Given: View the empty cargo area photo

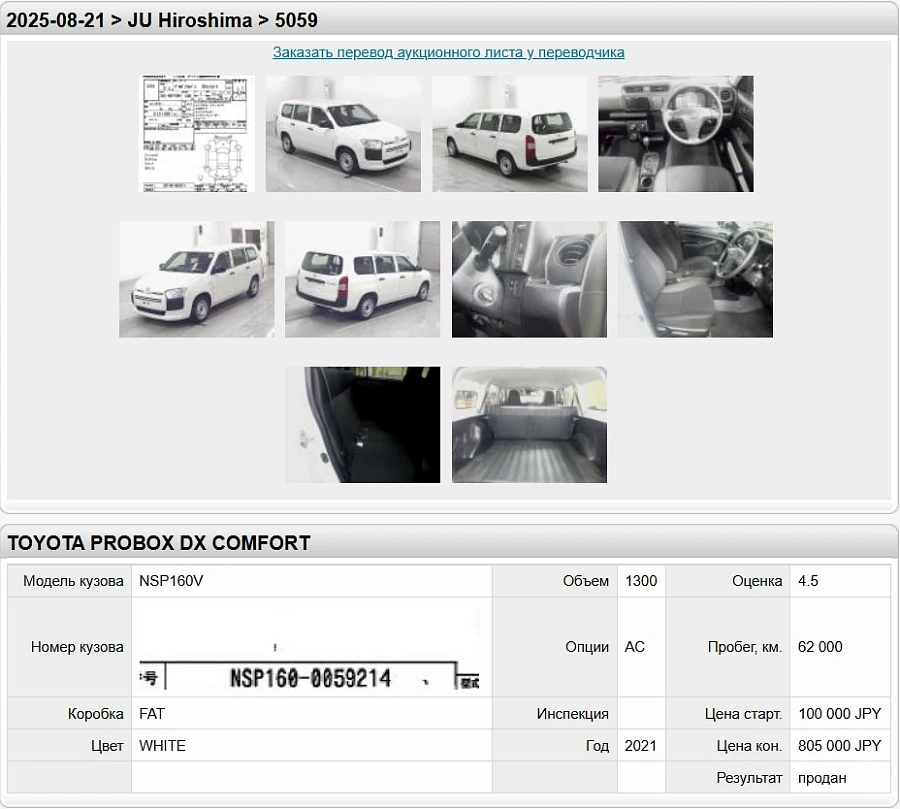Looking at the screenshot, I should tap(528, 425).
